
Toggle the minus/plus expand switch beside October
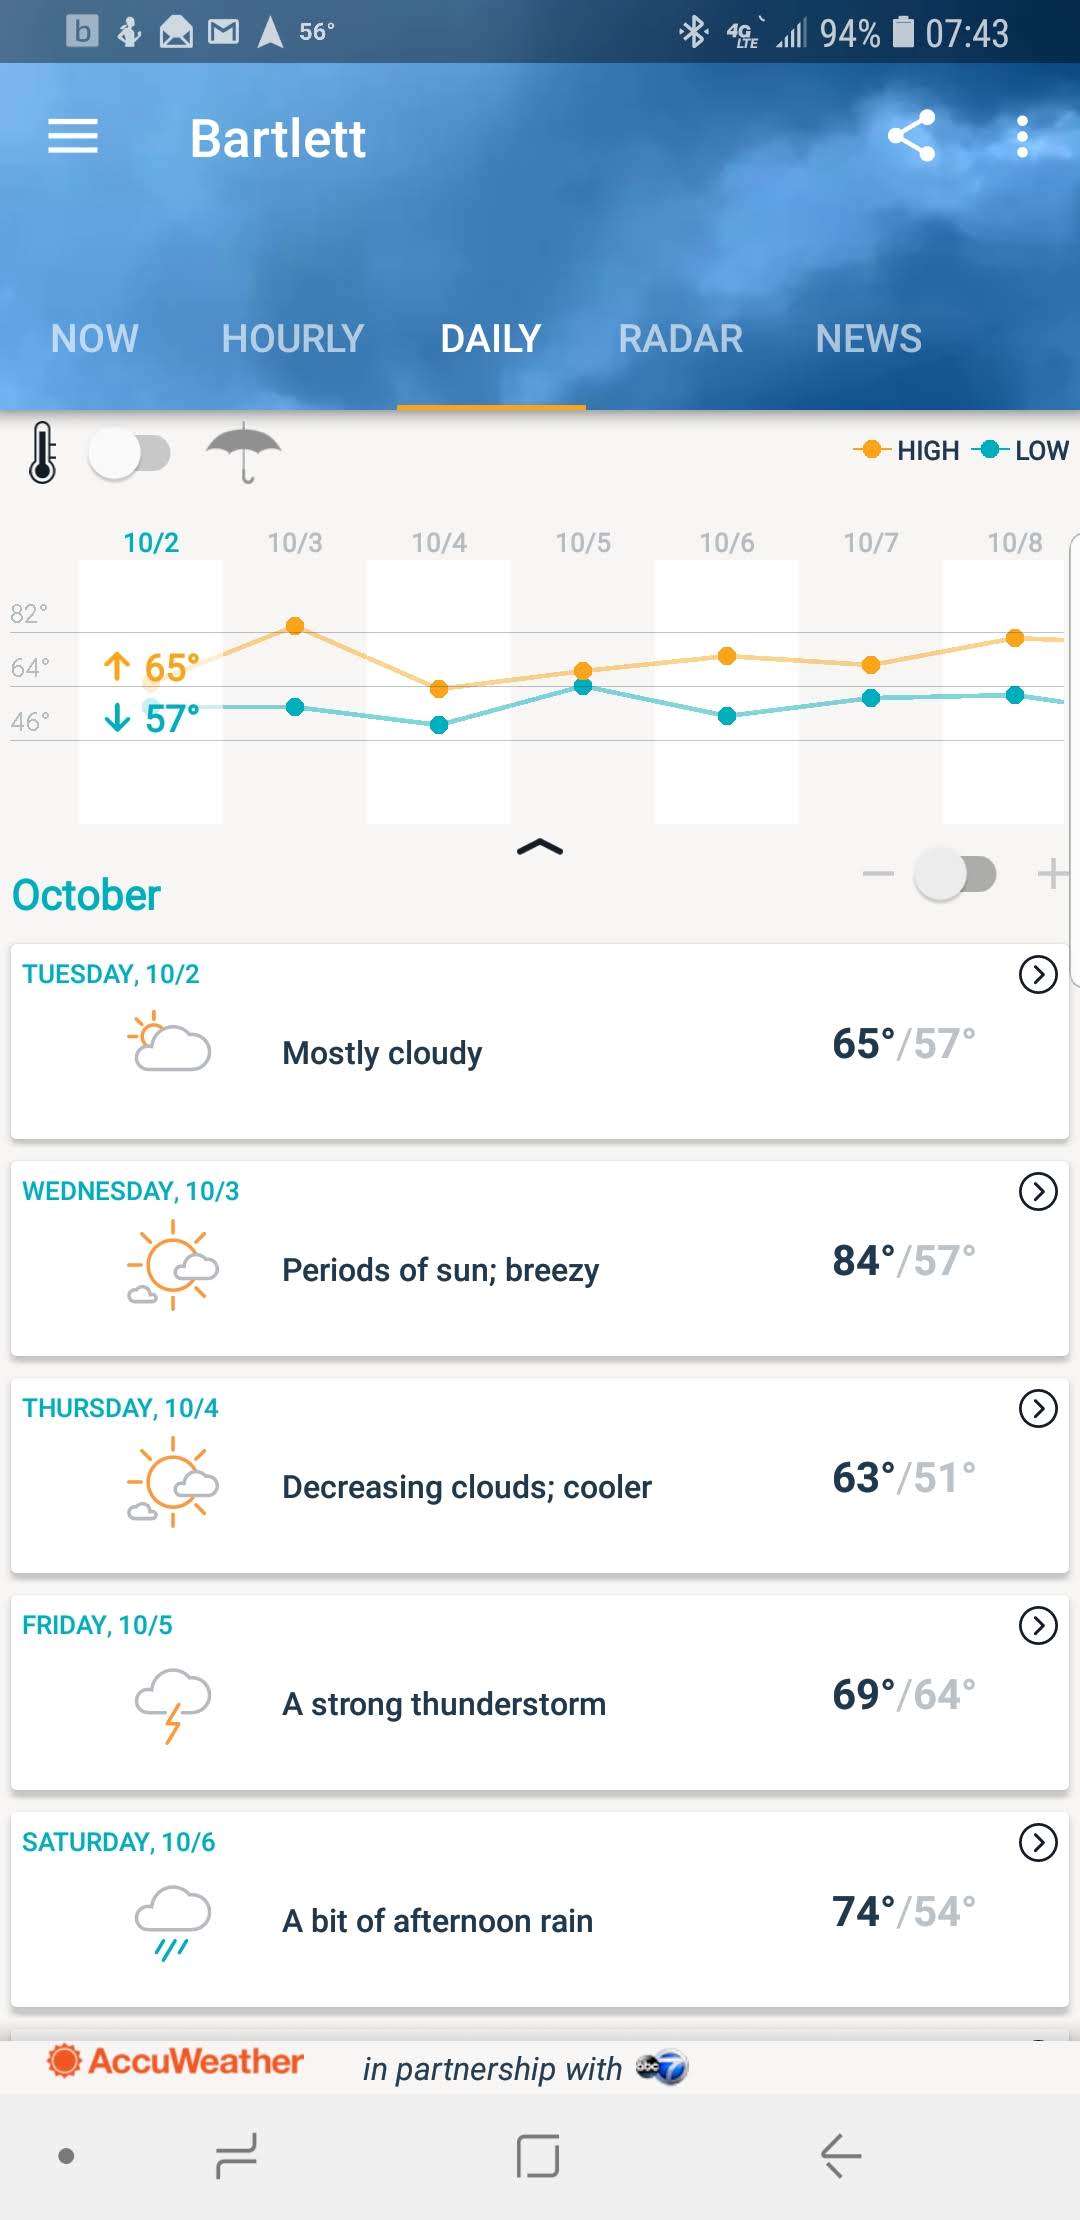(955, 874)
